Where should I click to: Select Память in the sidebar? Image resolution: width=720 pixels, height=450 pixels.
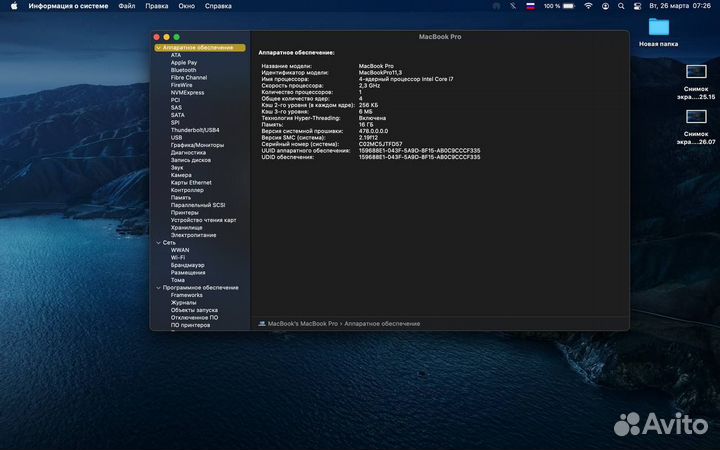[x=180, y=197]
